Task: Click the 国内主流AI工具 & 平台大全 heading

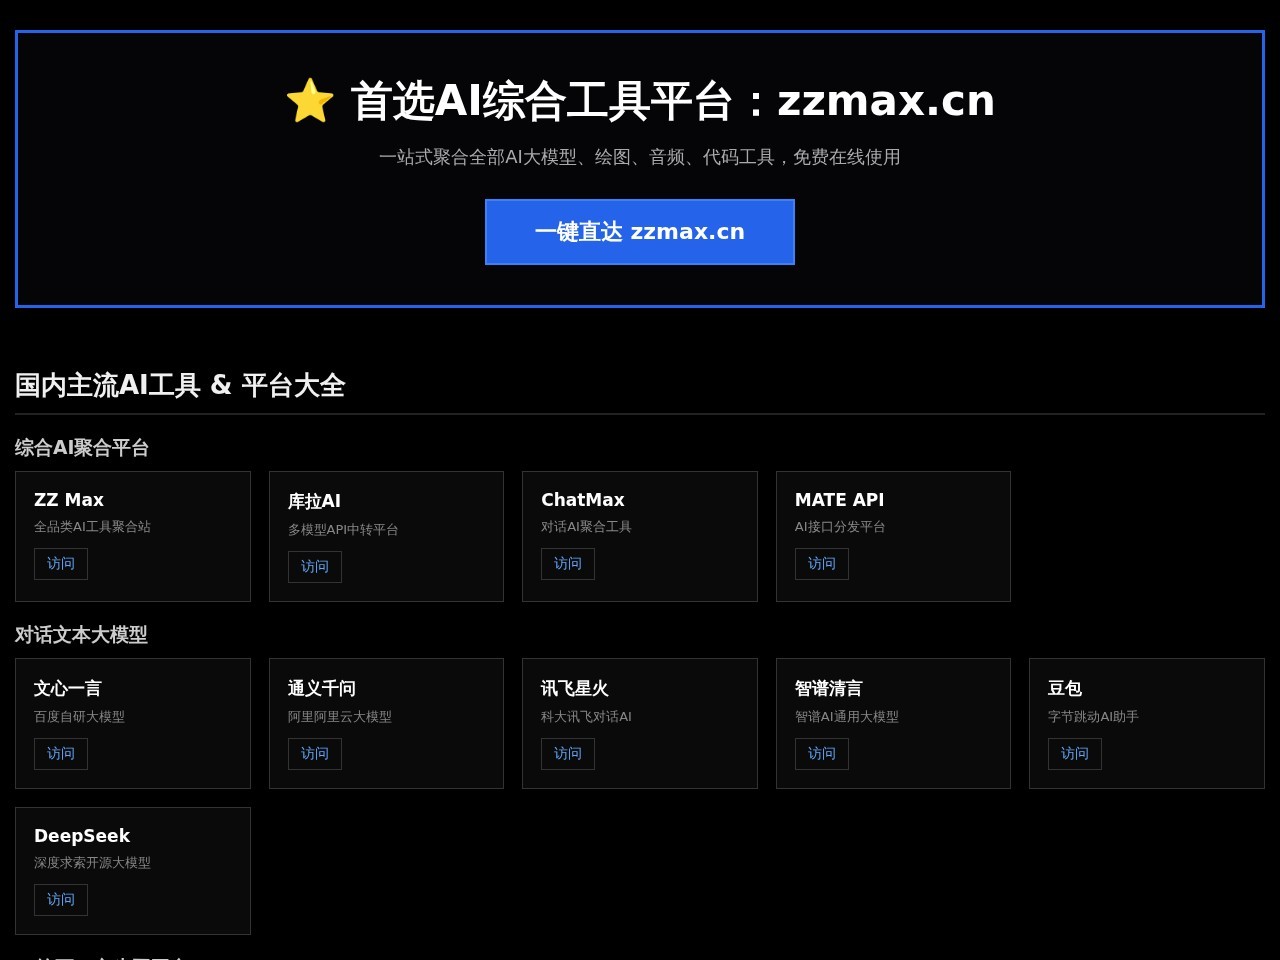Action: tap(180, 385)
